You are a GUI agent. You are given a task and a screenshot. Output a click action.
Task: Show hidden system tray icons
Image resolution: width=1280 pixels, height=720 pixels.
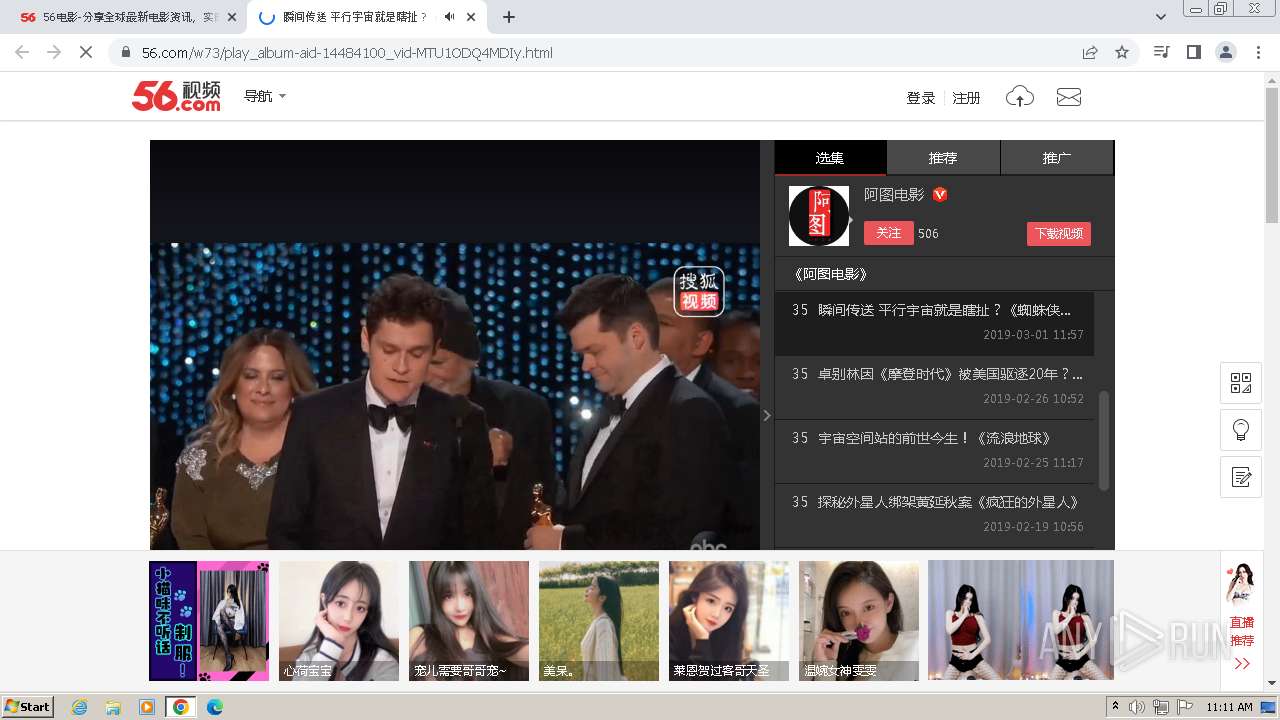point(1115,707)
